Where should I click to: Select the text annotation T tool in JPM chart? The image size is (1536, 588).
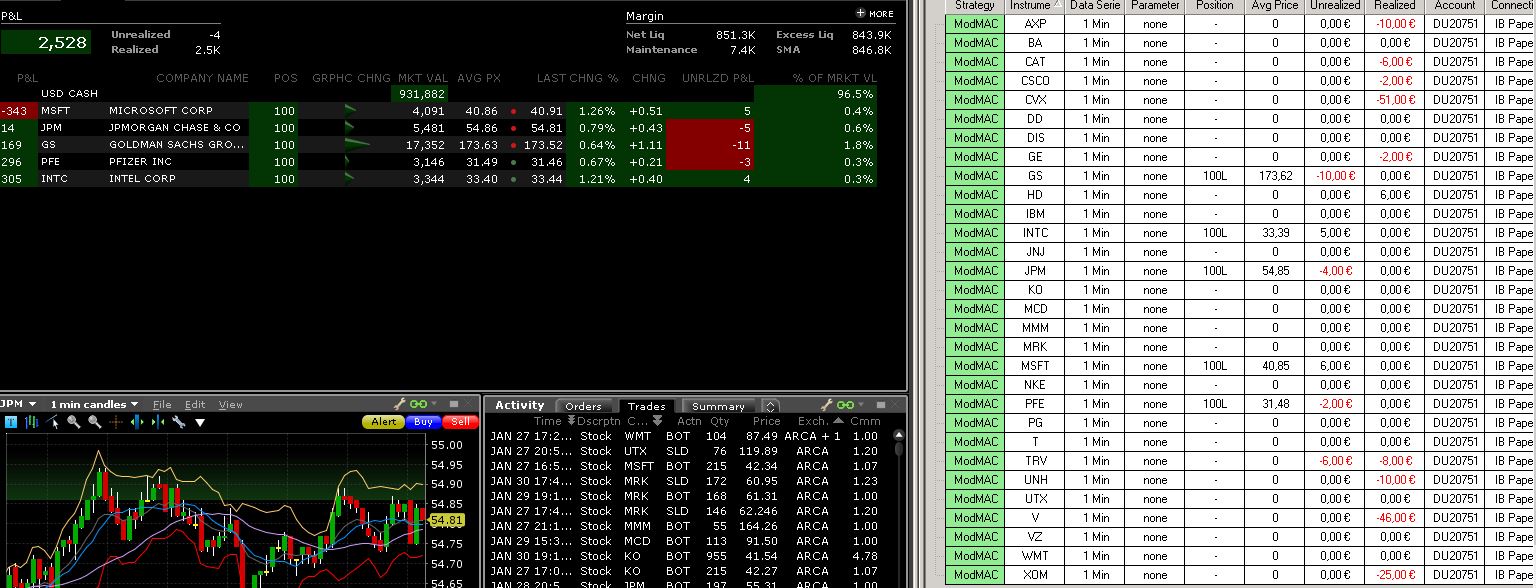pyautogui.click(x=11, y=422)
